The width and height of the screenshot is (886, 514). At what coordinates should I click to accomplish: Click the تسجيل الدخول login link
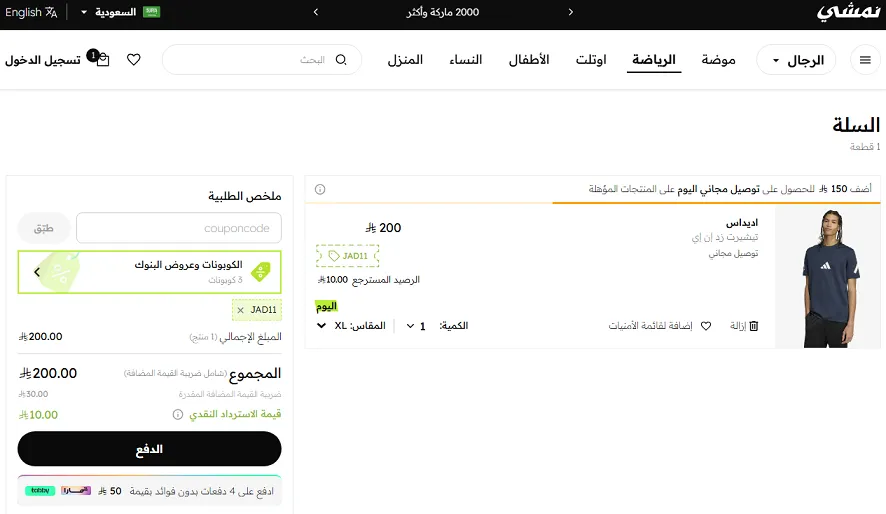pyautogui.click(x=43, y=60)
